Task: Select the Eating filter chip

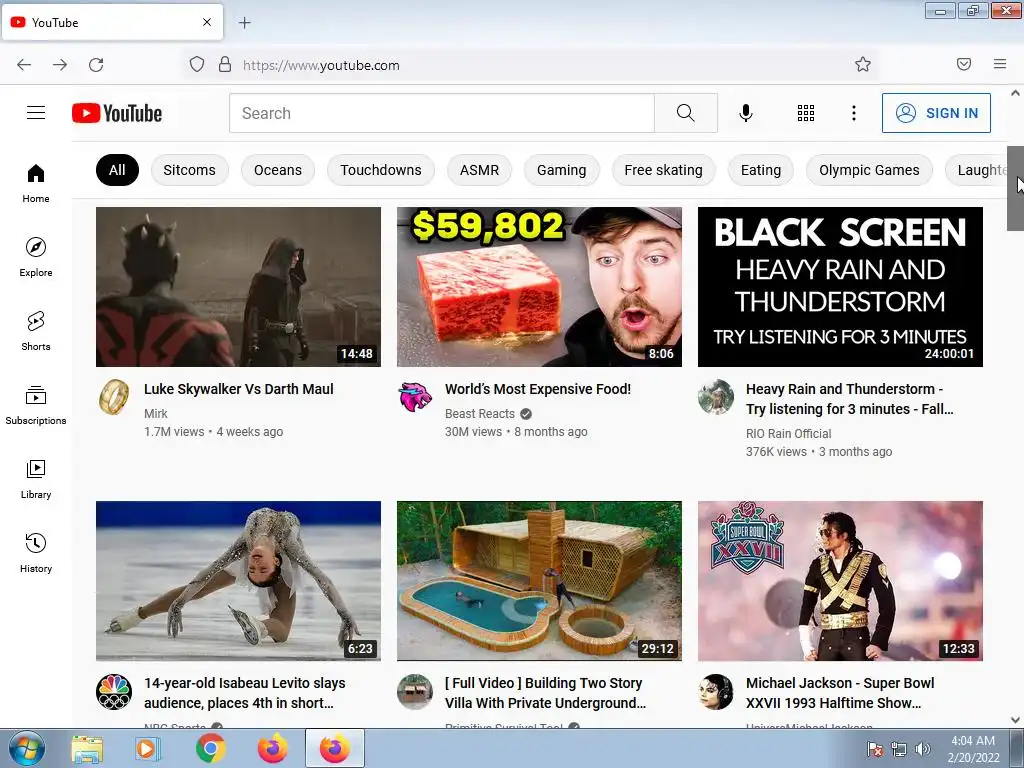Action: pos(761,170)
